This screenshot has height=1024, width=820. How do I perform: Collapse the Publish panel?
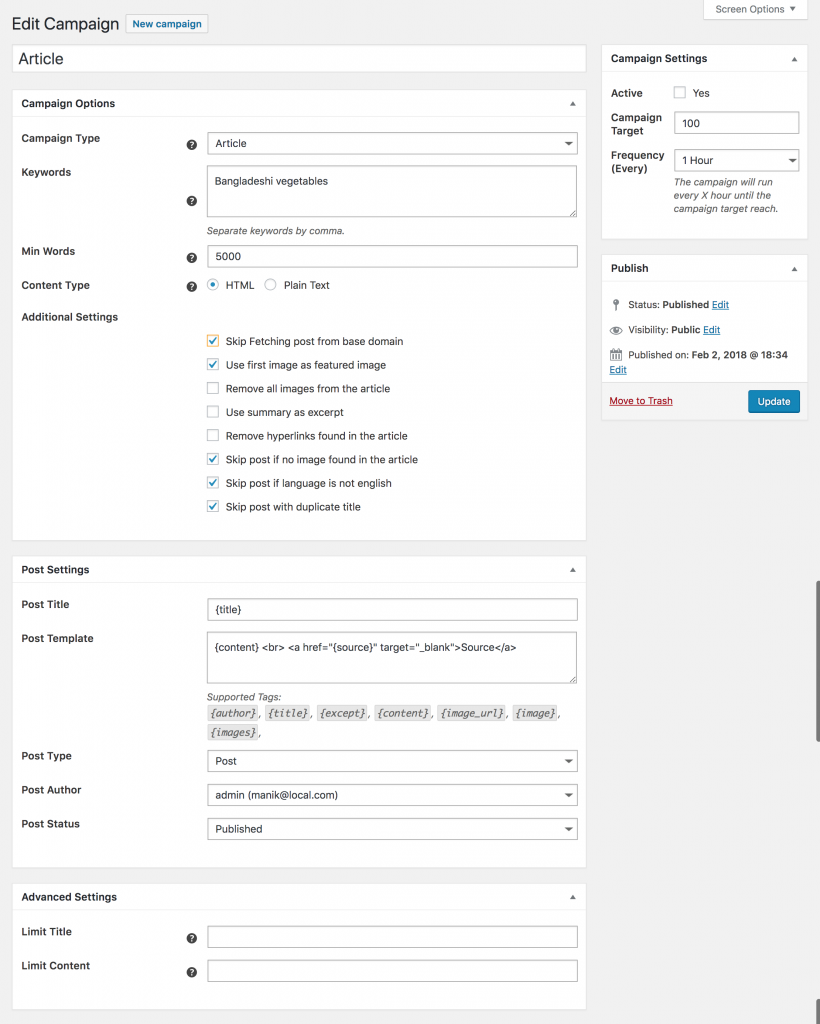pyautogui.click(x=795, y=269)
